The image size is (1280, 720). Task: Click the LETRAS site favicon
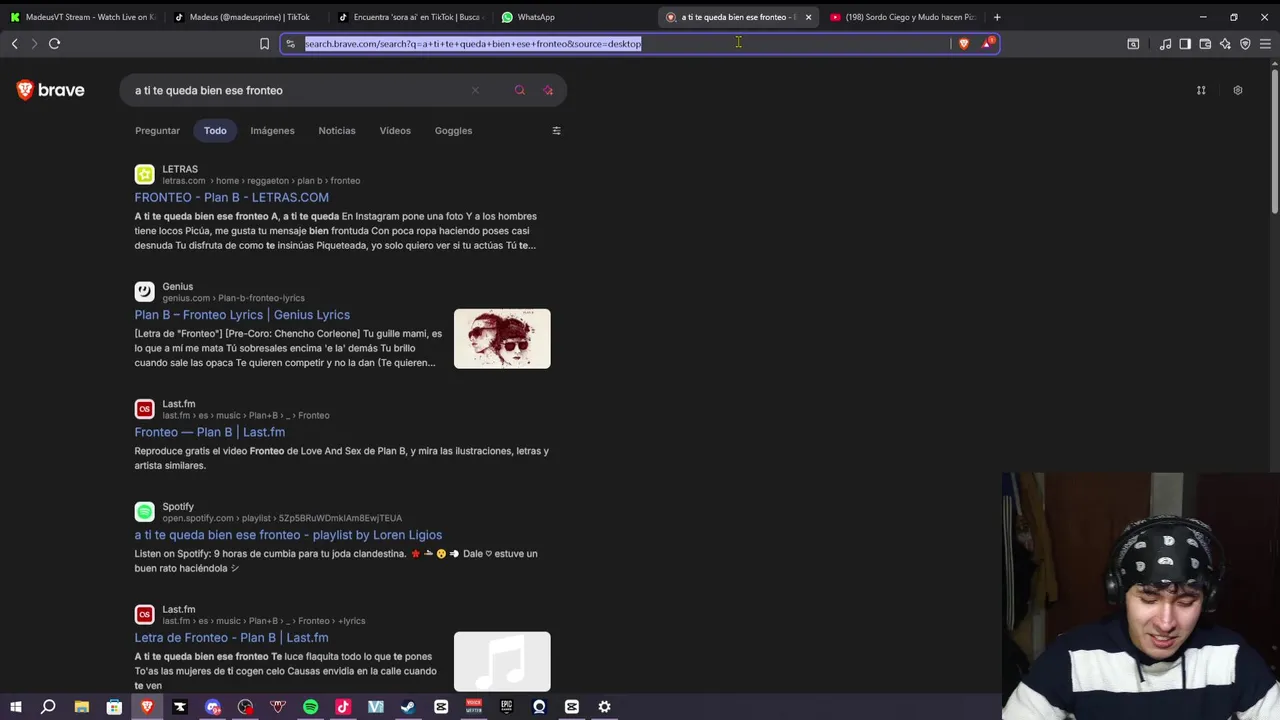(145, 175)
